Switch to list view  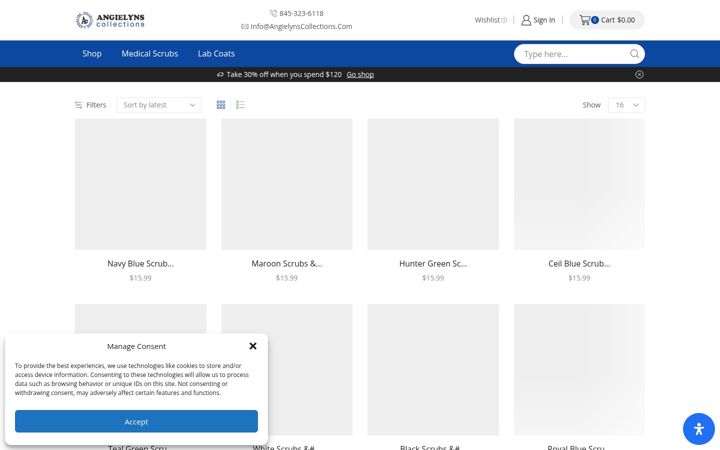(240, 105)
